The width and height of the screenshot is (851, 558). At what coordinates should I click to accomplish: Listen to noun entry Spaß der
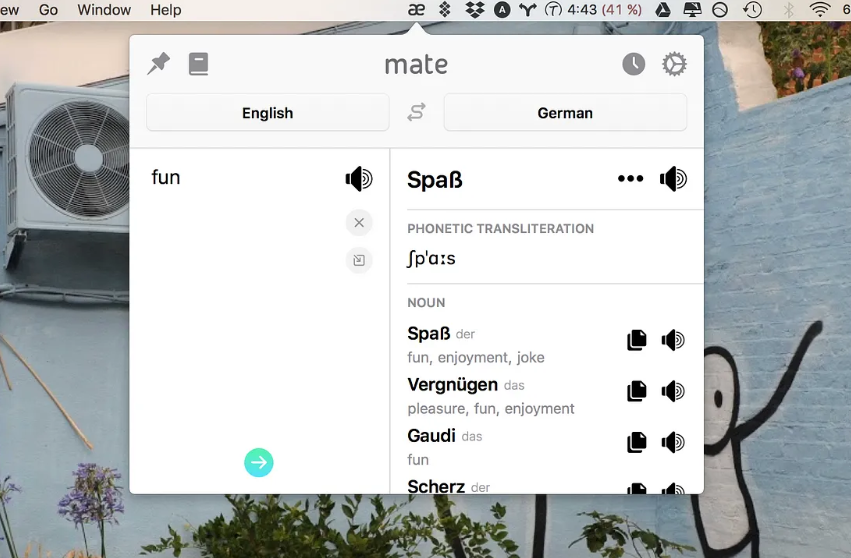(x=673, y=340)
